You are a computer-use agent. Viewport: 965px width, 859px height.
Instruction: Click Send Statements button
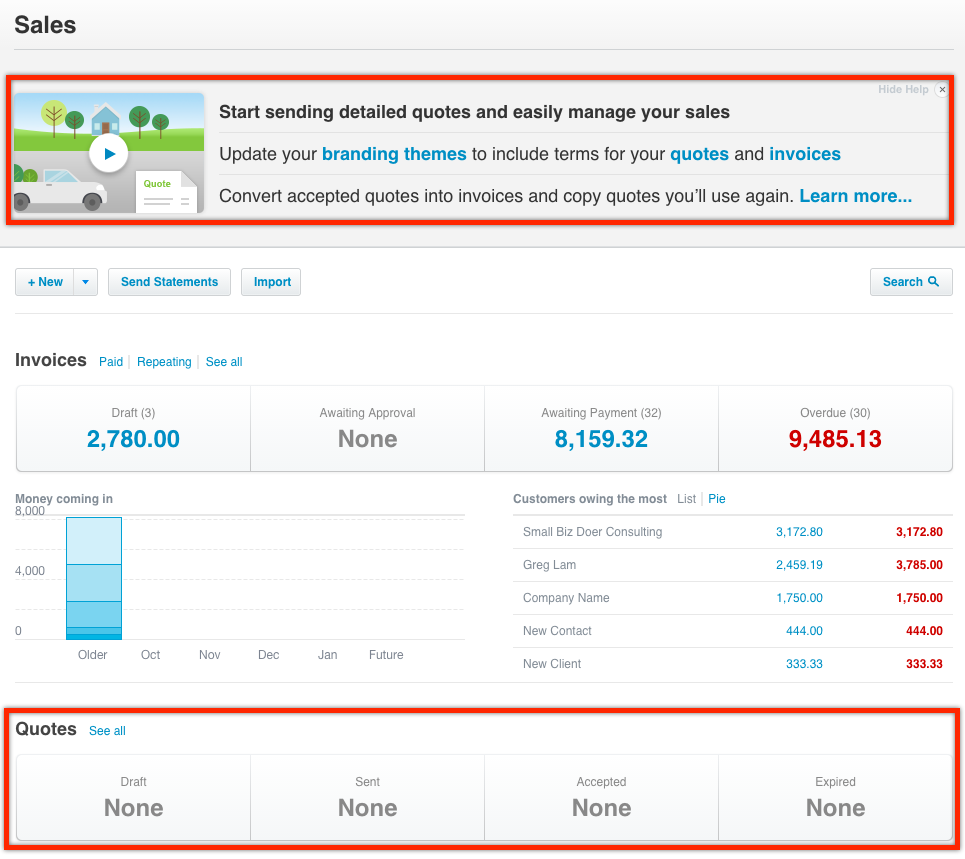(169, 282)
